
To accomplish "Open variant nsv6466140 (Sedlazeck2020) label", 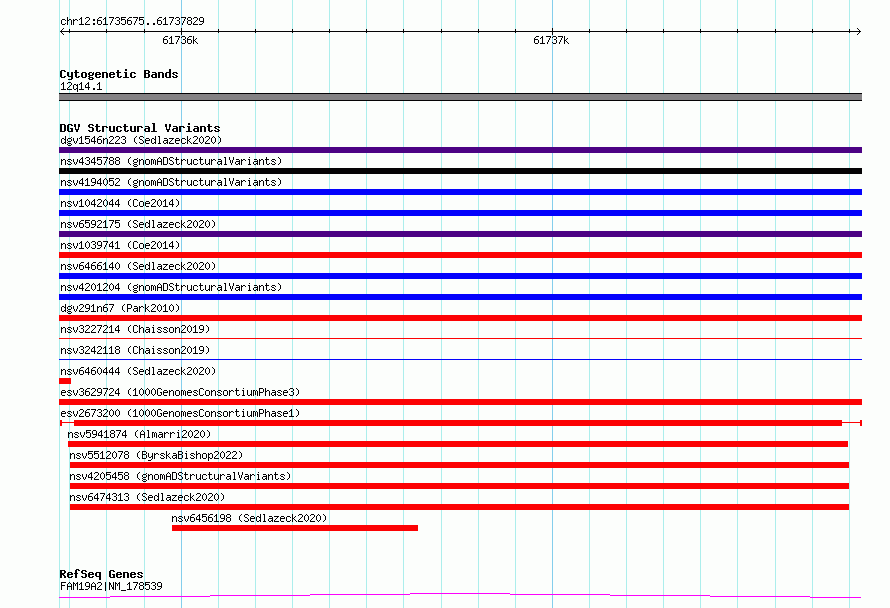I will [138, 266].
